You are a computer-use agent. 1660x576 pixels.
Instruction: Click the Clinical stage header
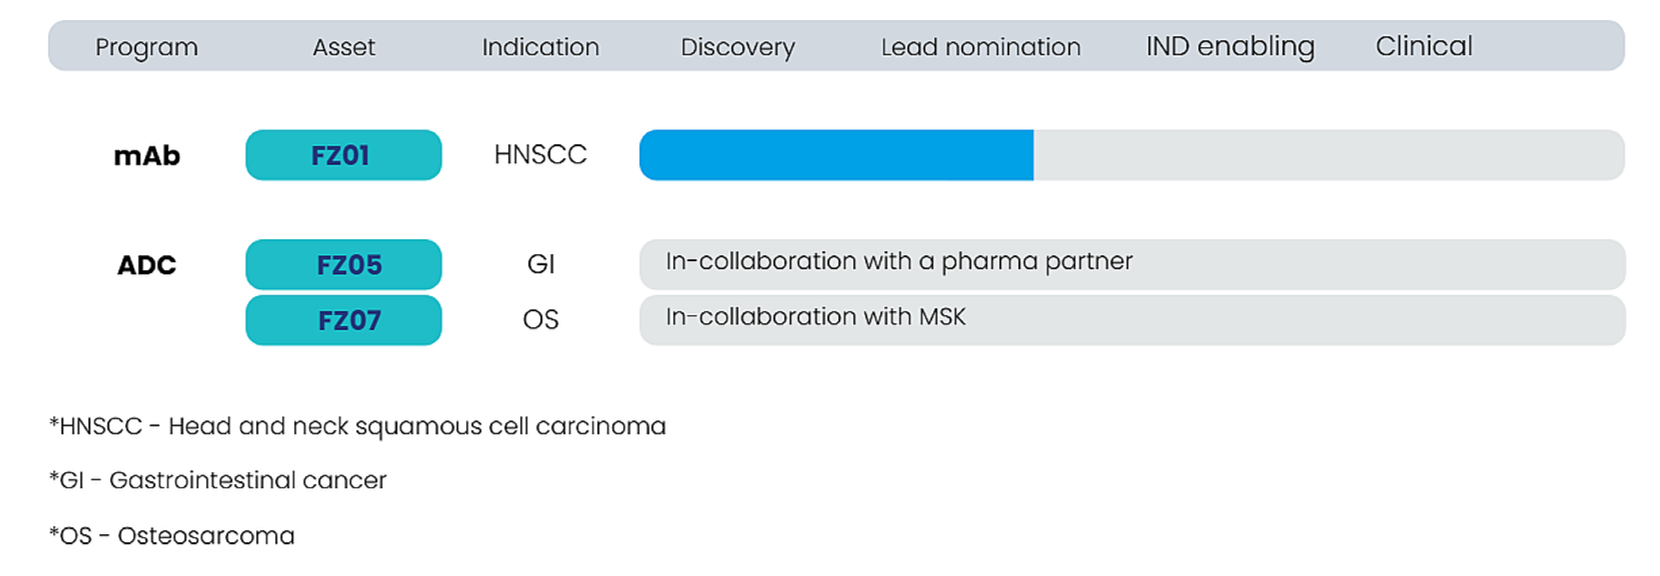tap(1424, 46)
